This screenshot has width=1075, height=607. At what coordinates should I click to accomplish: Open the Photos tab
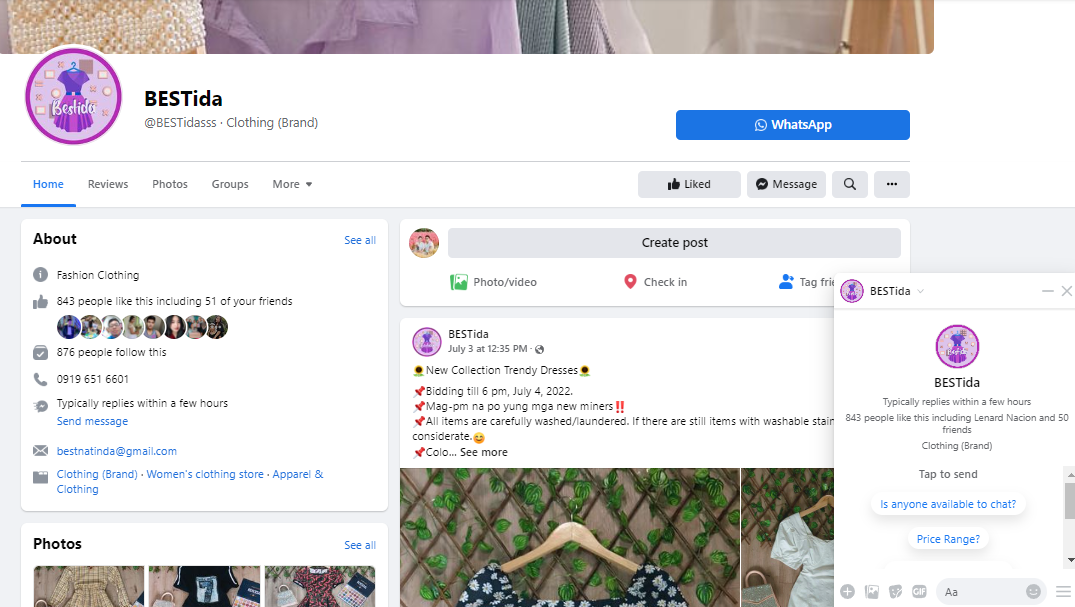[170, 184]
